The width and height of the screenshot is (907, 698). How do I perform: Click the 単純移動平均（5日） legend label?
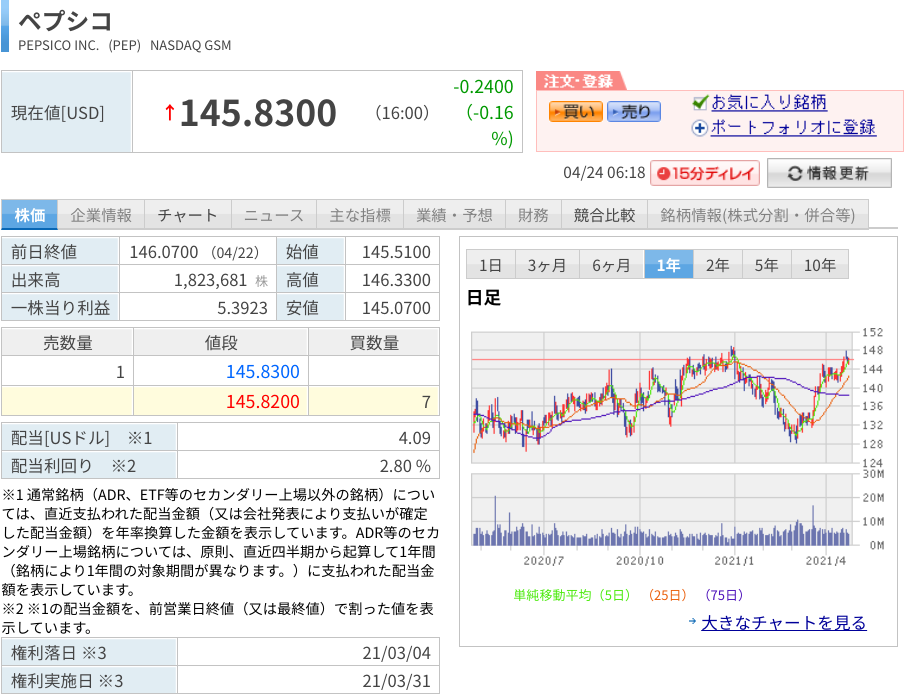tap(572, 595)
